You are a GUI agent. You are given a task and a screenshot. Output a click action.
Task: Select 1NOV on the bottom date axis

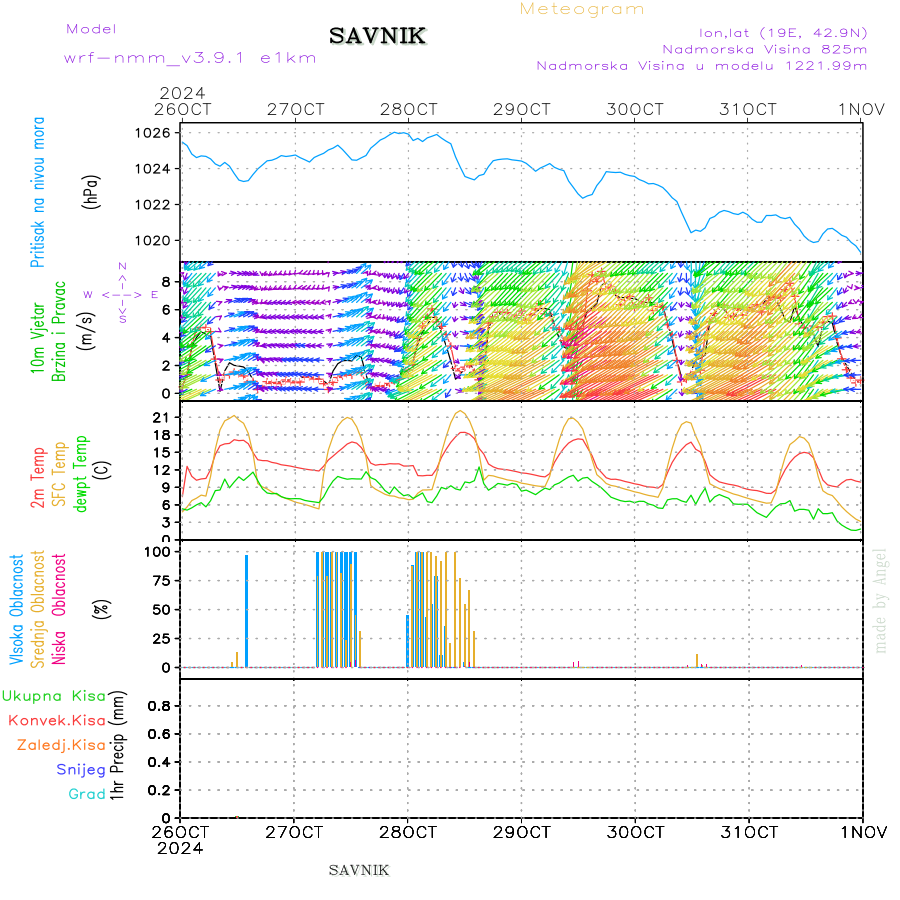point(863,832)
